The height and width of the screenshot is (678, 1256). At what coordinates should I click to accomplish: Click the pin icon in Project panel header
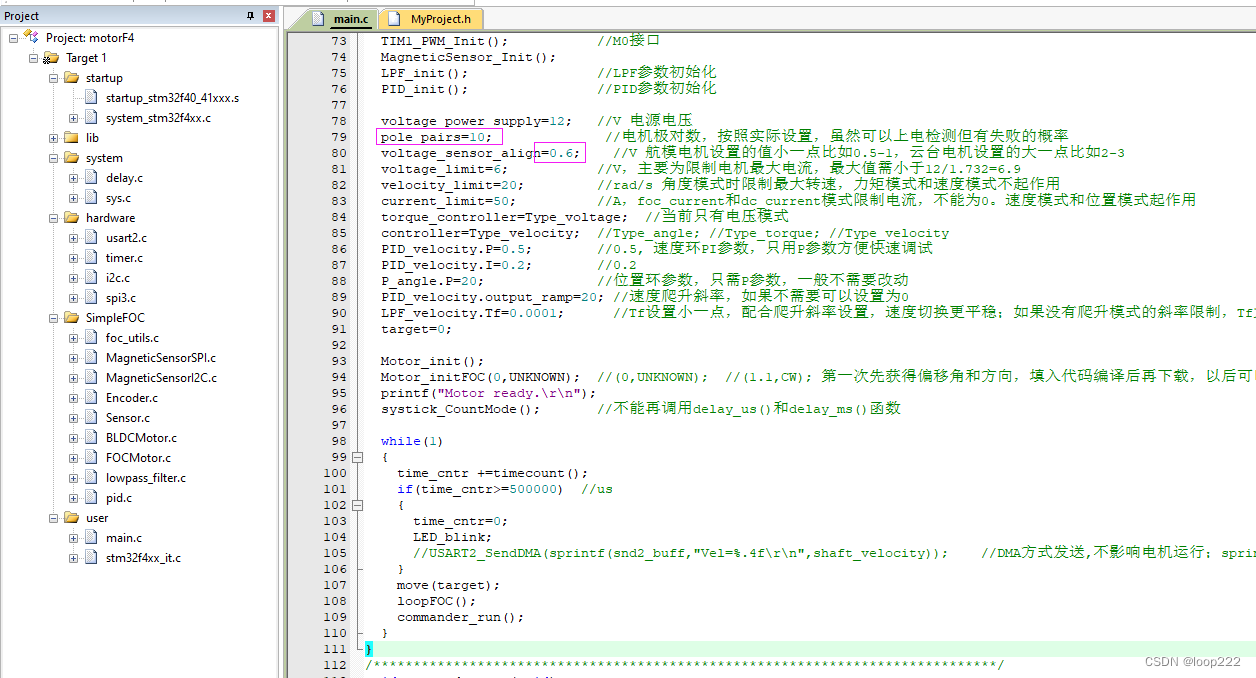pos(251,16)
